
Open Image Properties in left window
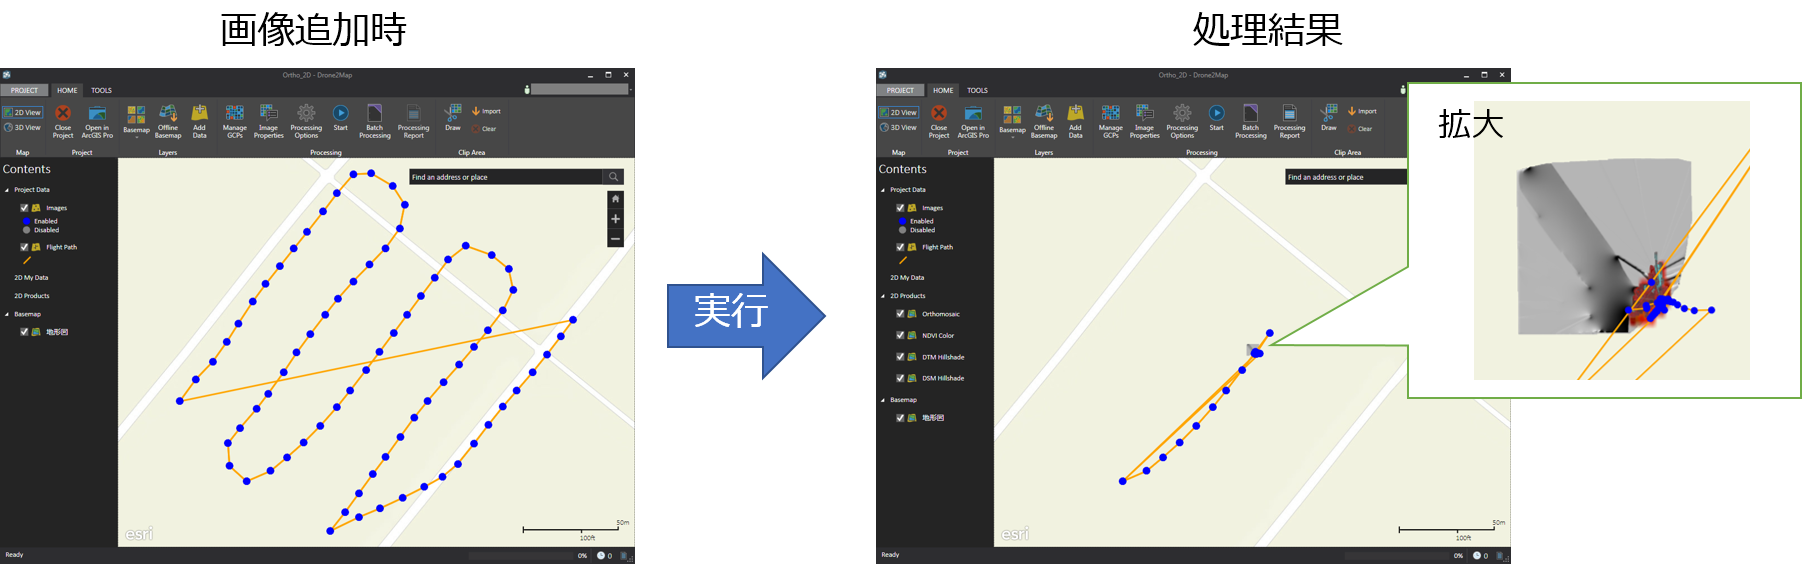[x=269, y=121]
